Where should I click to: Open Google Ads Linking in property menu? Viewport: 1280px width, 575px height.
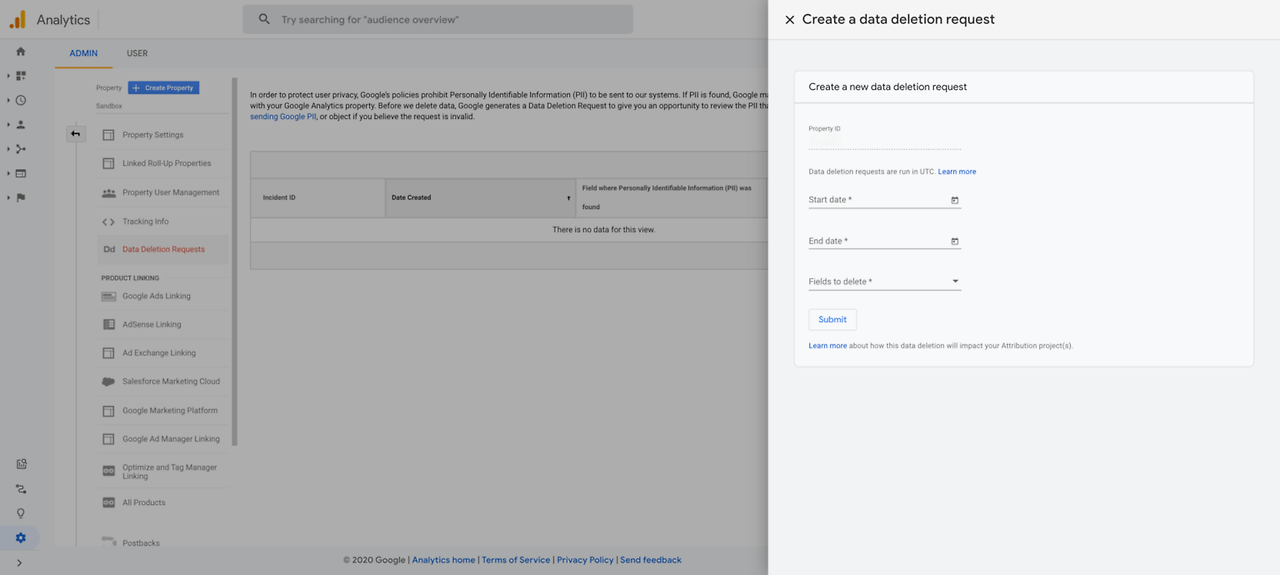point(156,296)
